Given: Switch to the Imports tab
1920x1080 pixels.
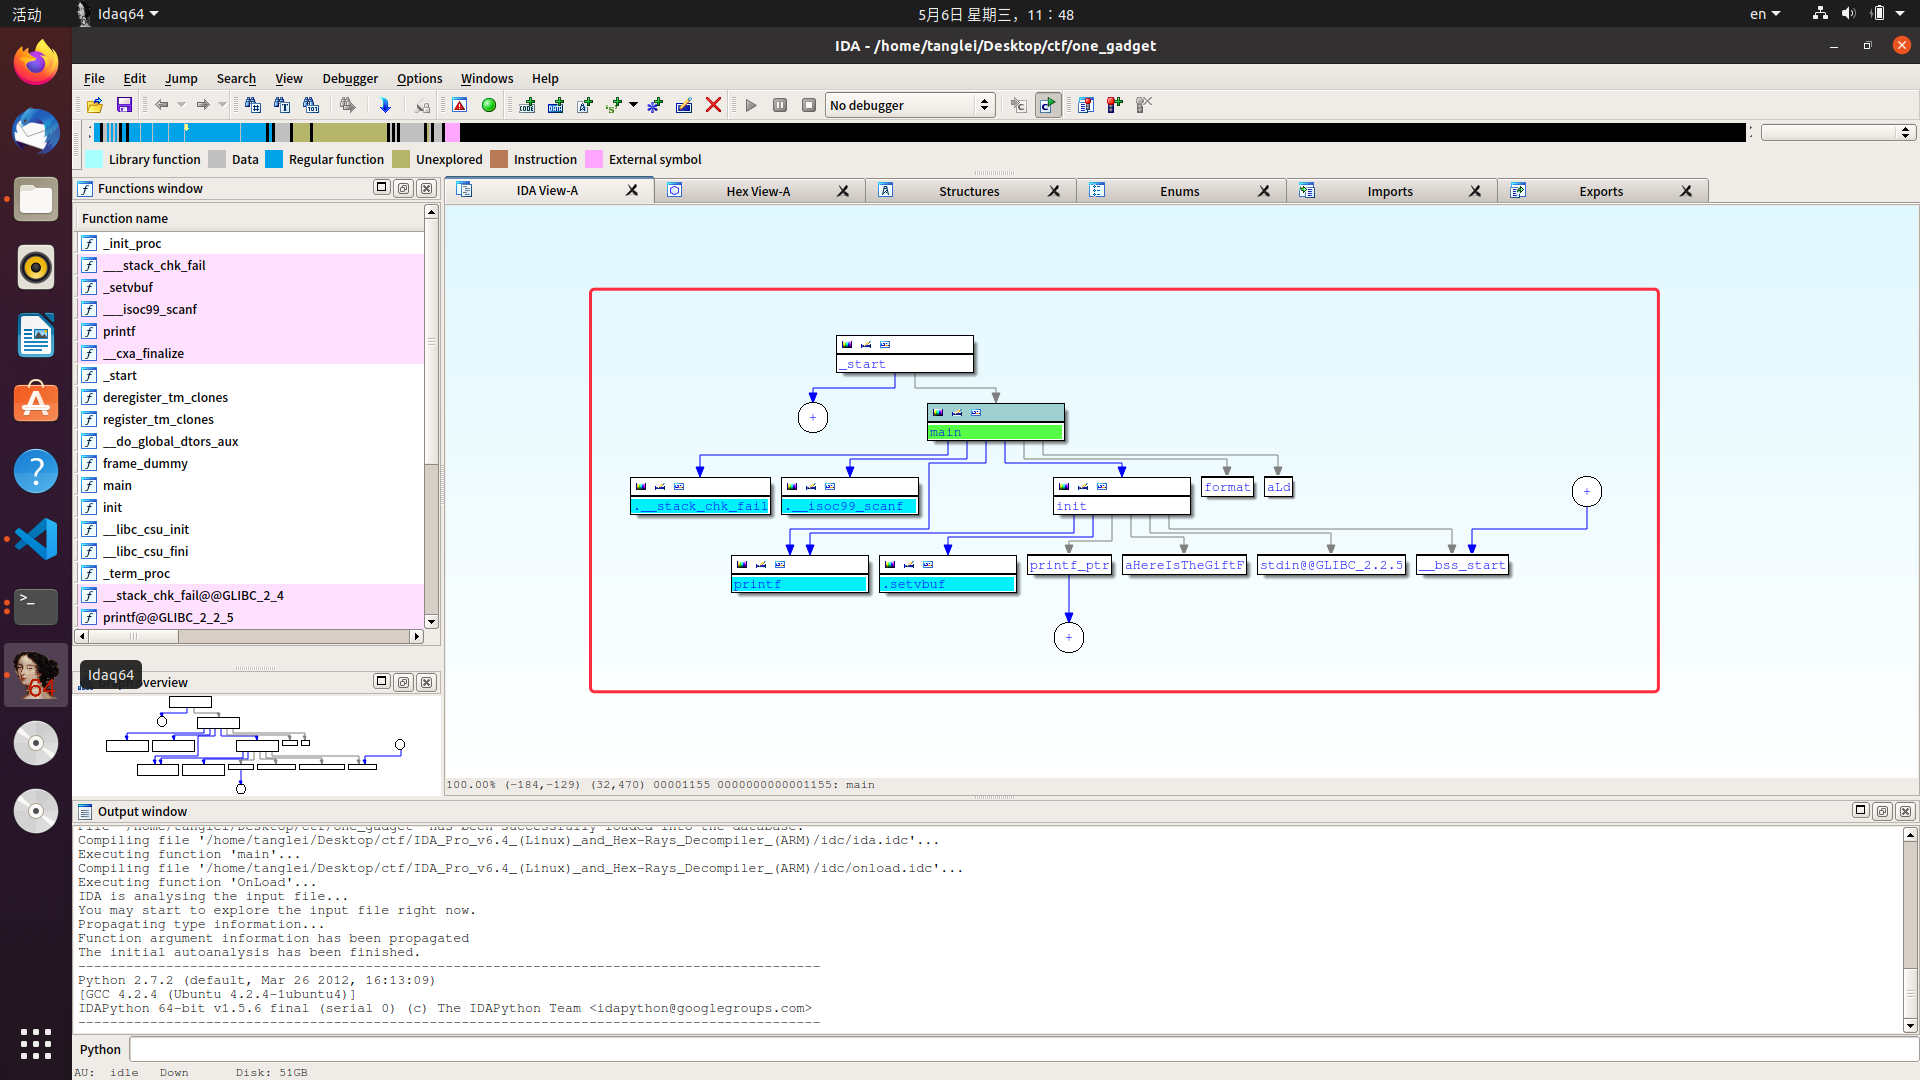Looking at the screenshot, I should pyautogui.click(x=1389, y=191).
